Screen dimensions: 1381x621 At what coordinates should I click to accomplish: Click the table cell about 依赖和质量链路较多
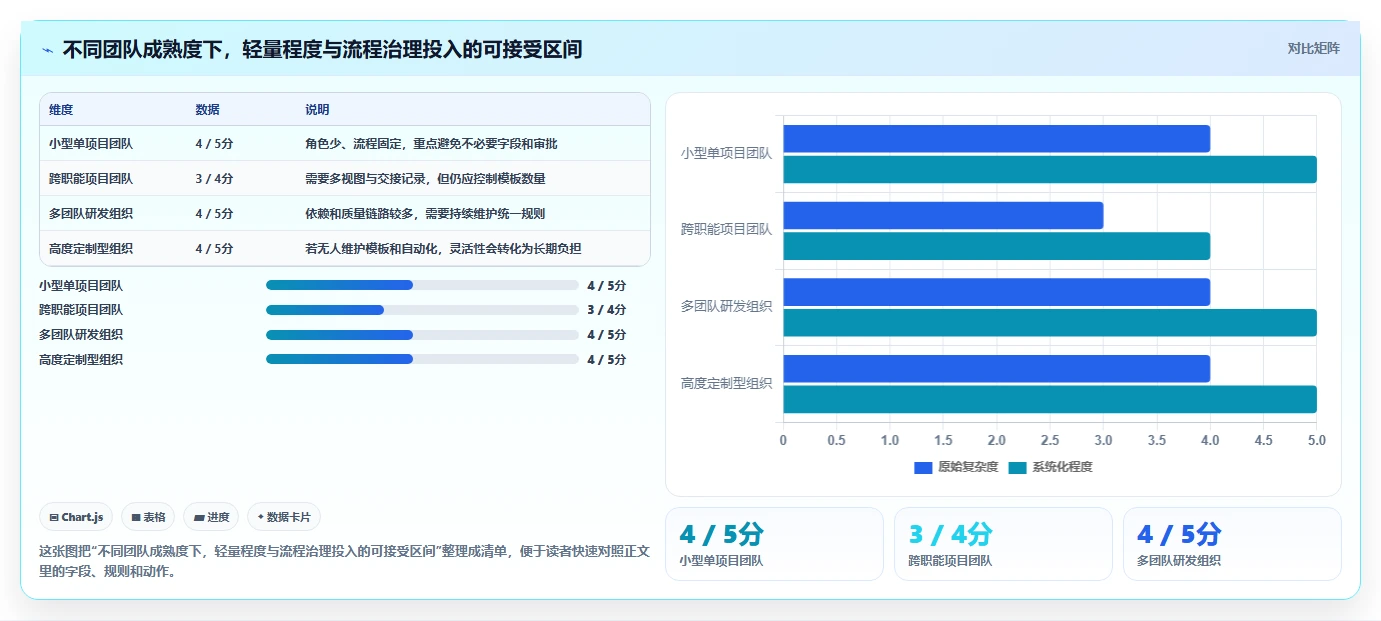click(425, 214)
